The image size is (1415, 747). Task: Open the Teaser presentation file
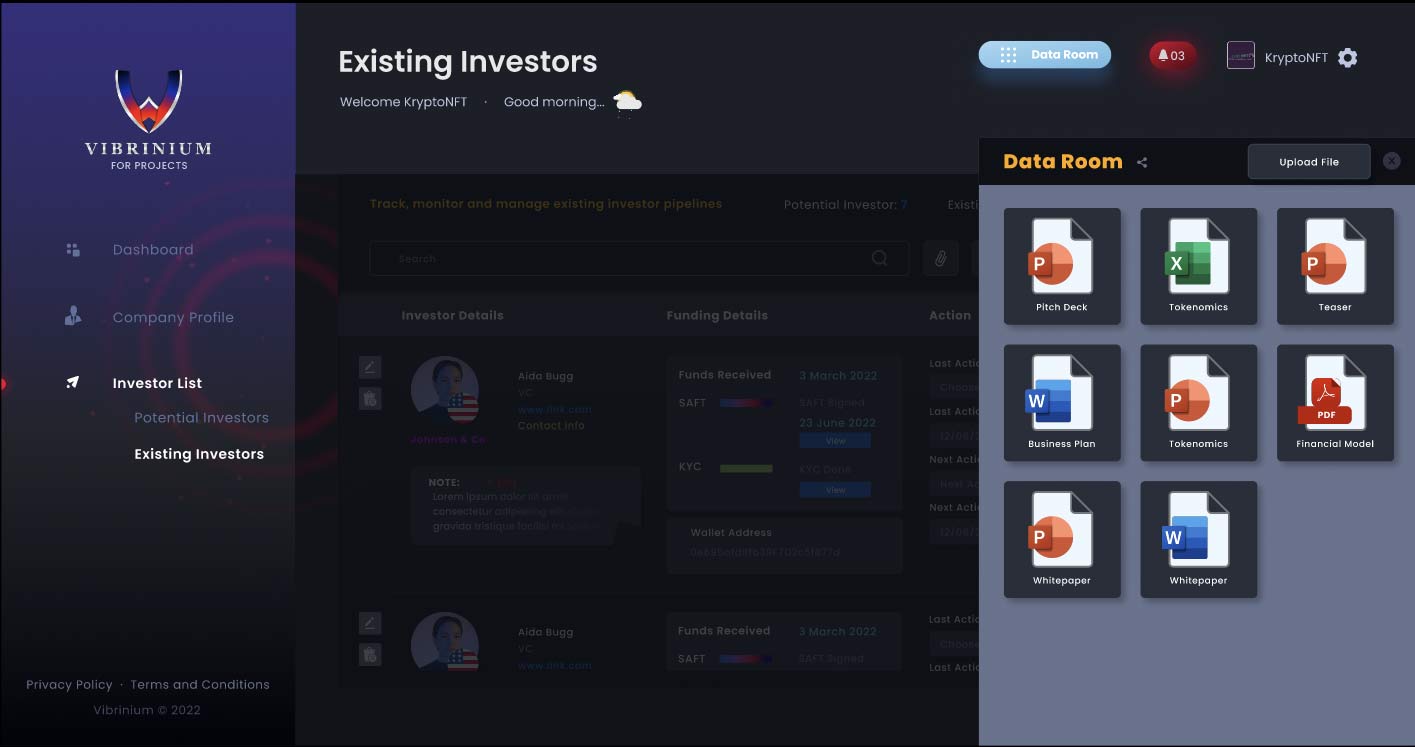(x=1334, y=266)
